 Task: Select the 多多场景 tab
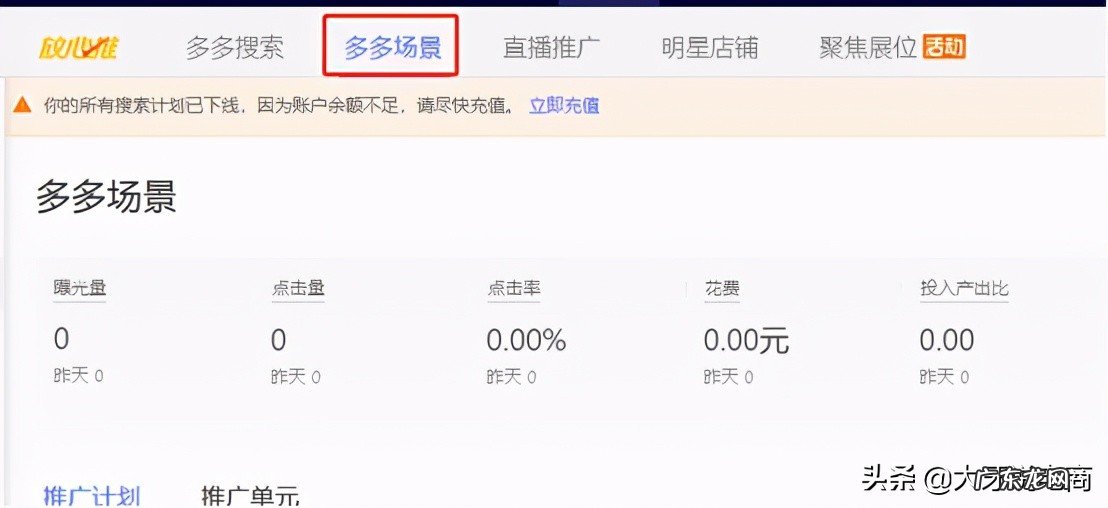click(392, 48)
